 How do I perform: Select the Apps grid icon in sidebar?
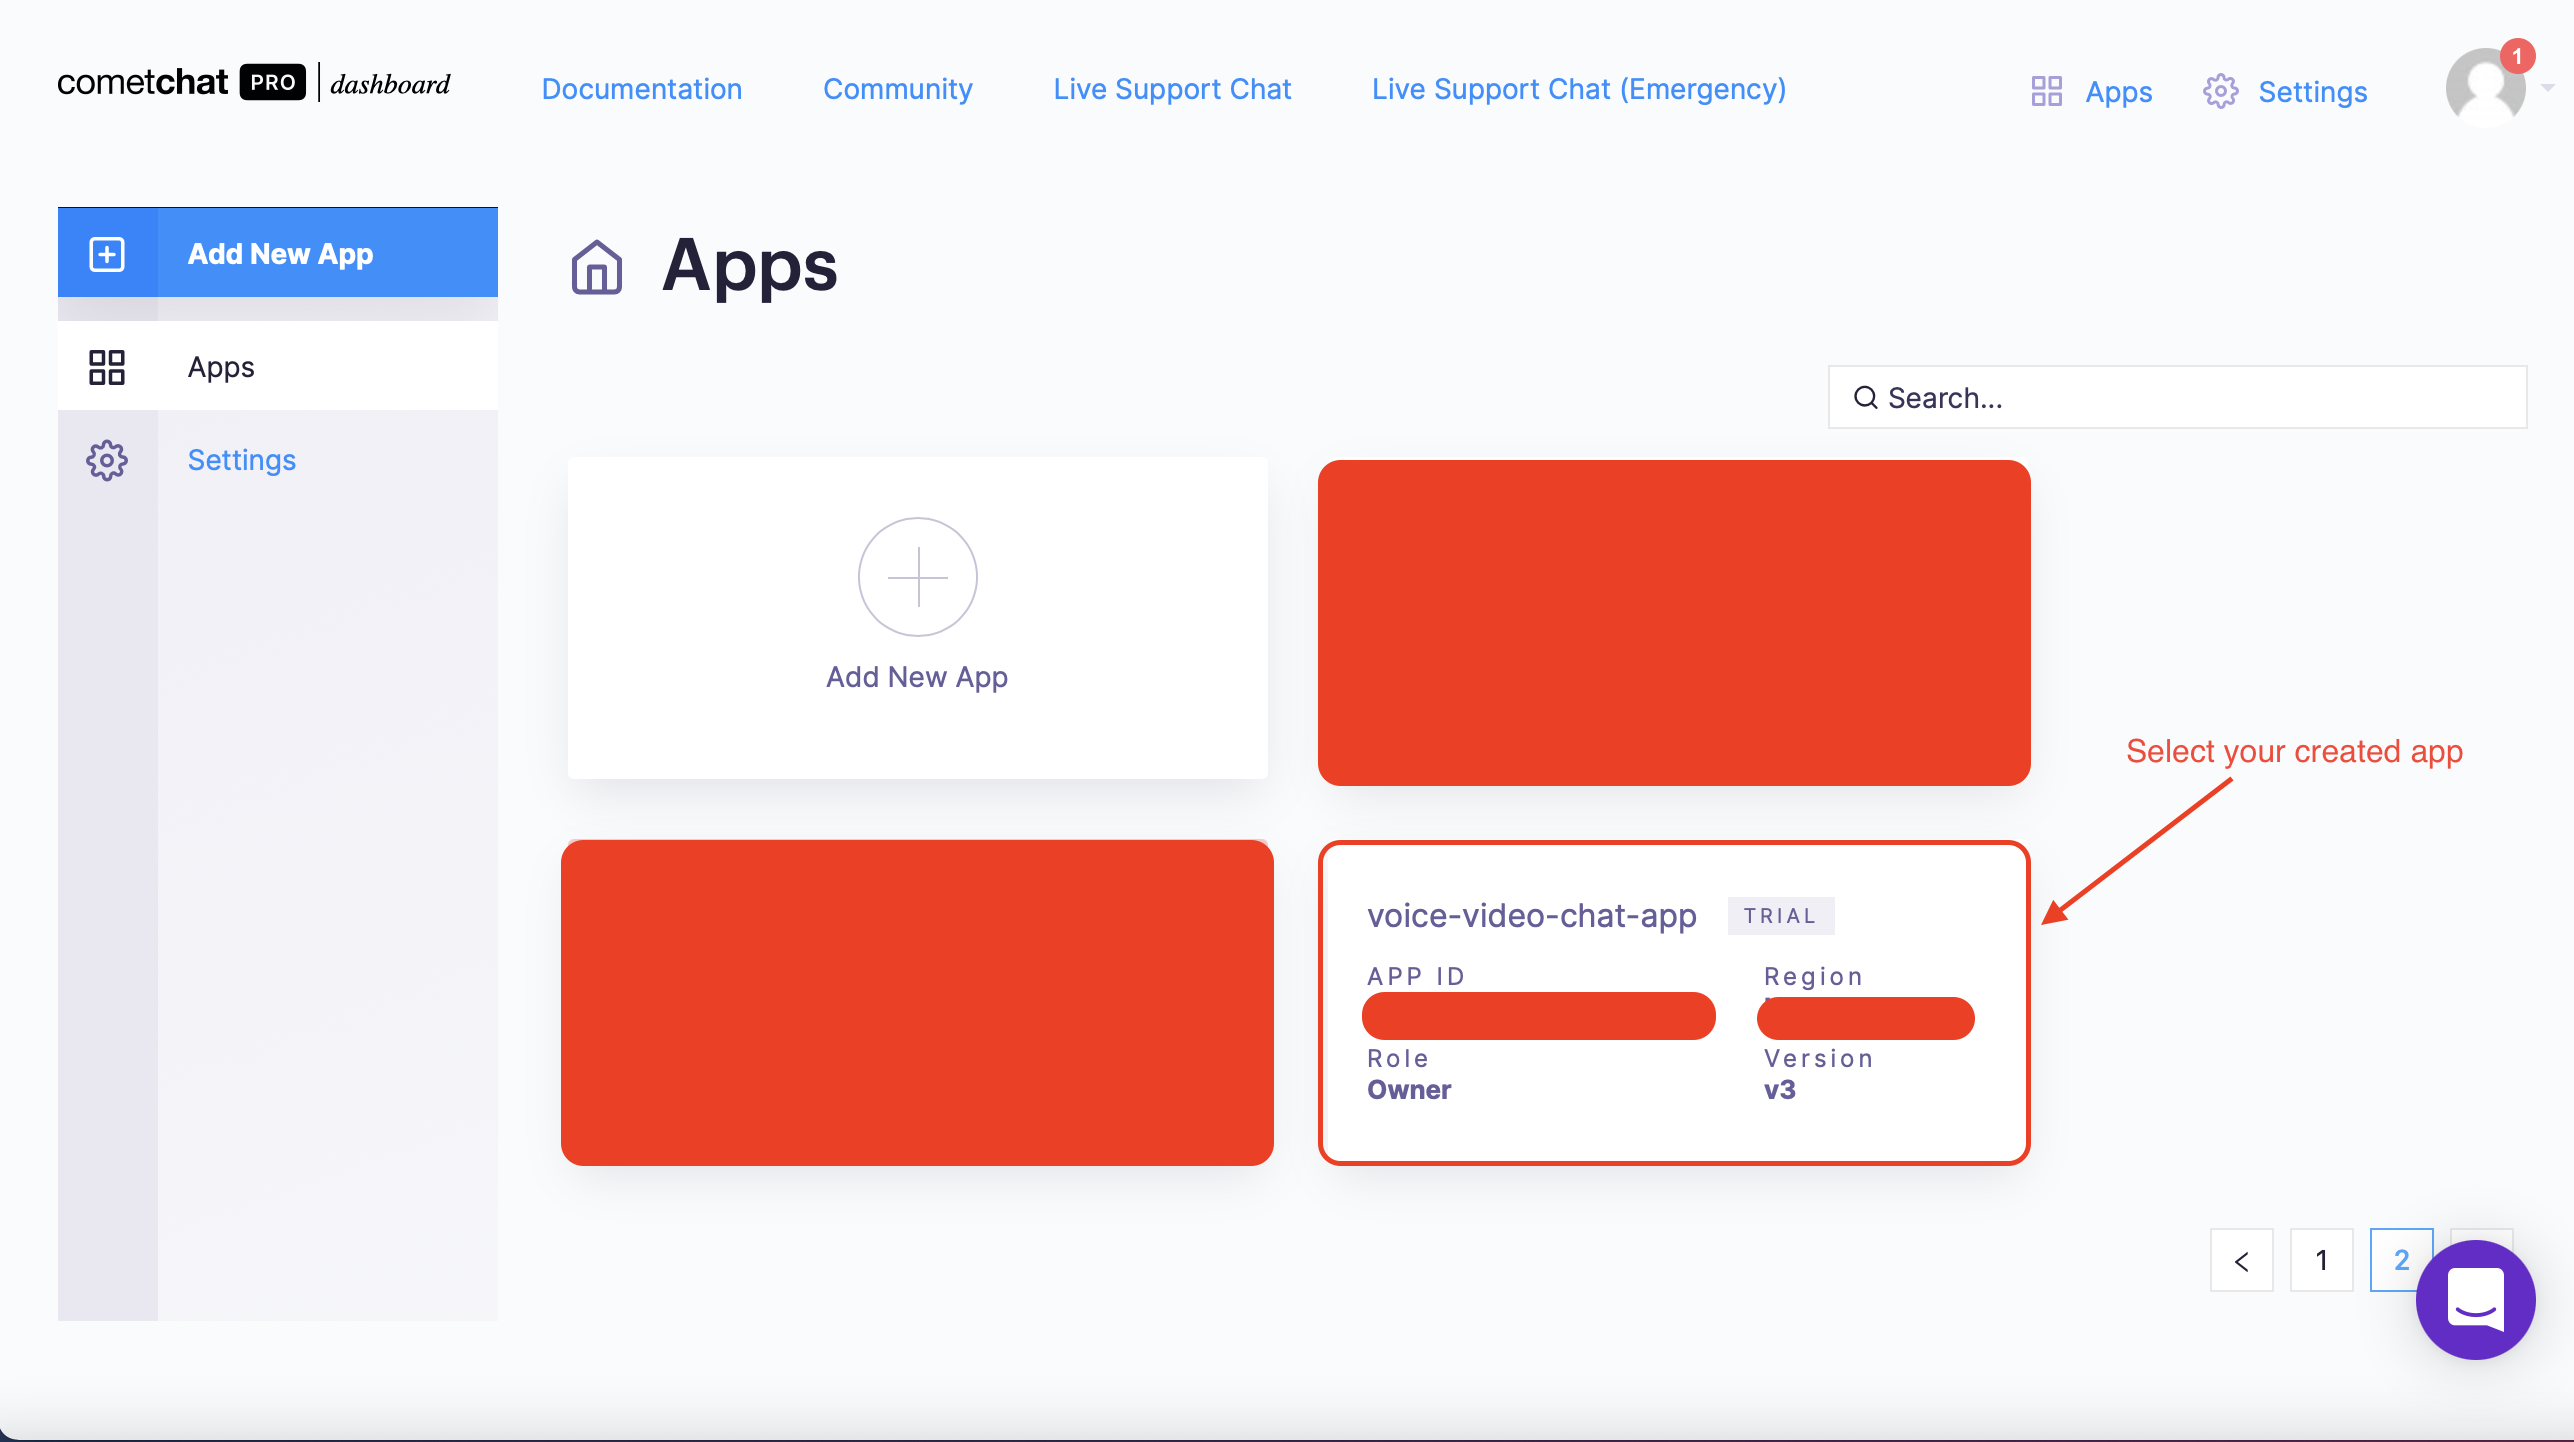tap(108, 366)
